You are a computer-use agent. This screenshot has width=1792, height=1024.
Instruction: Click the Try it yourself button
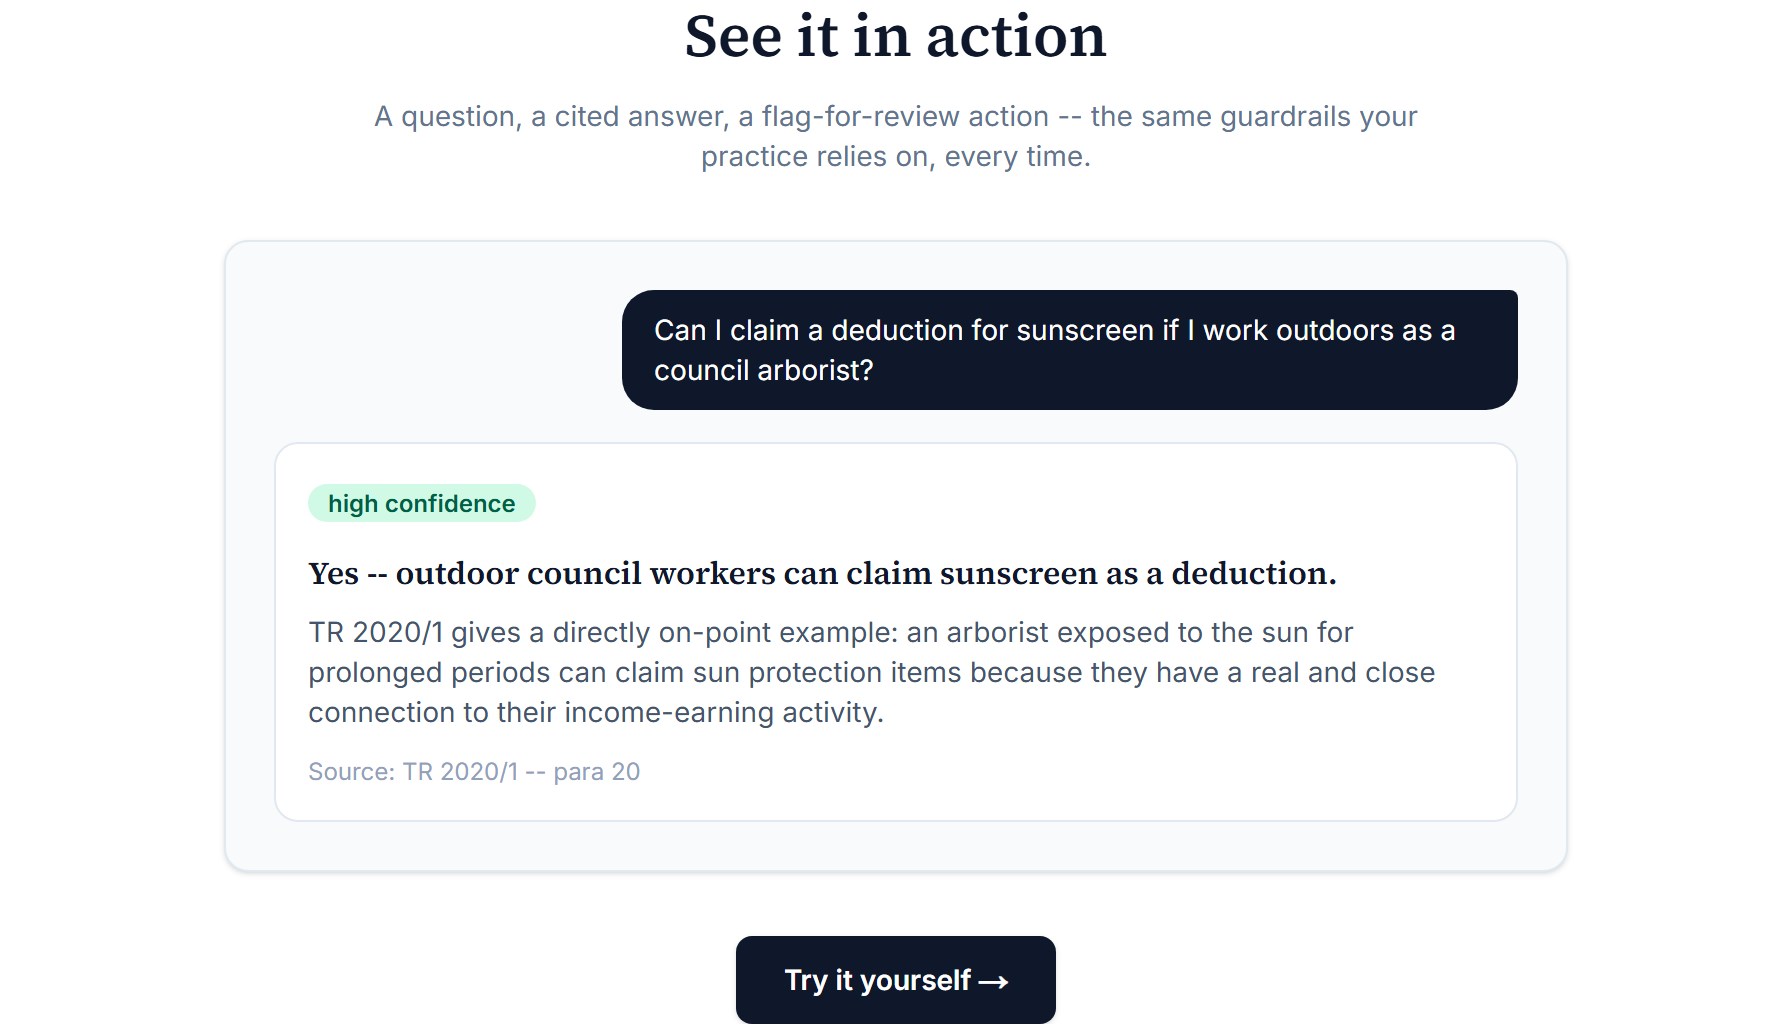tap(895, 979)
